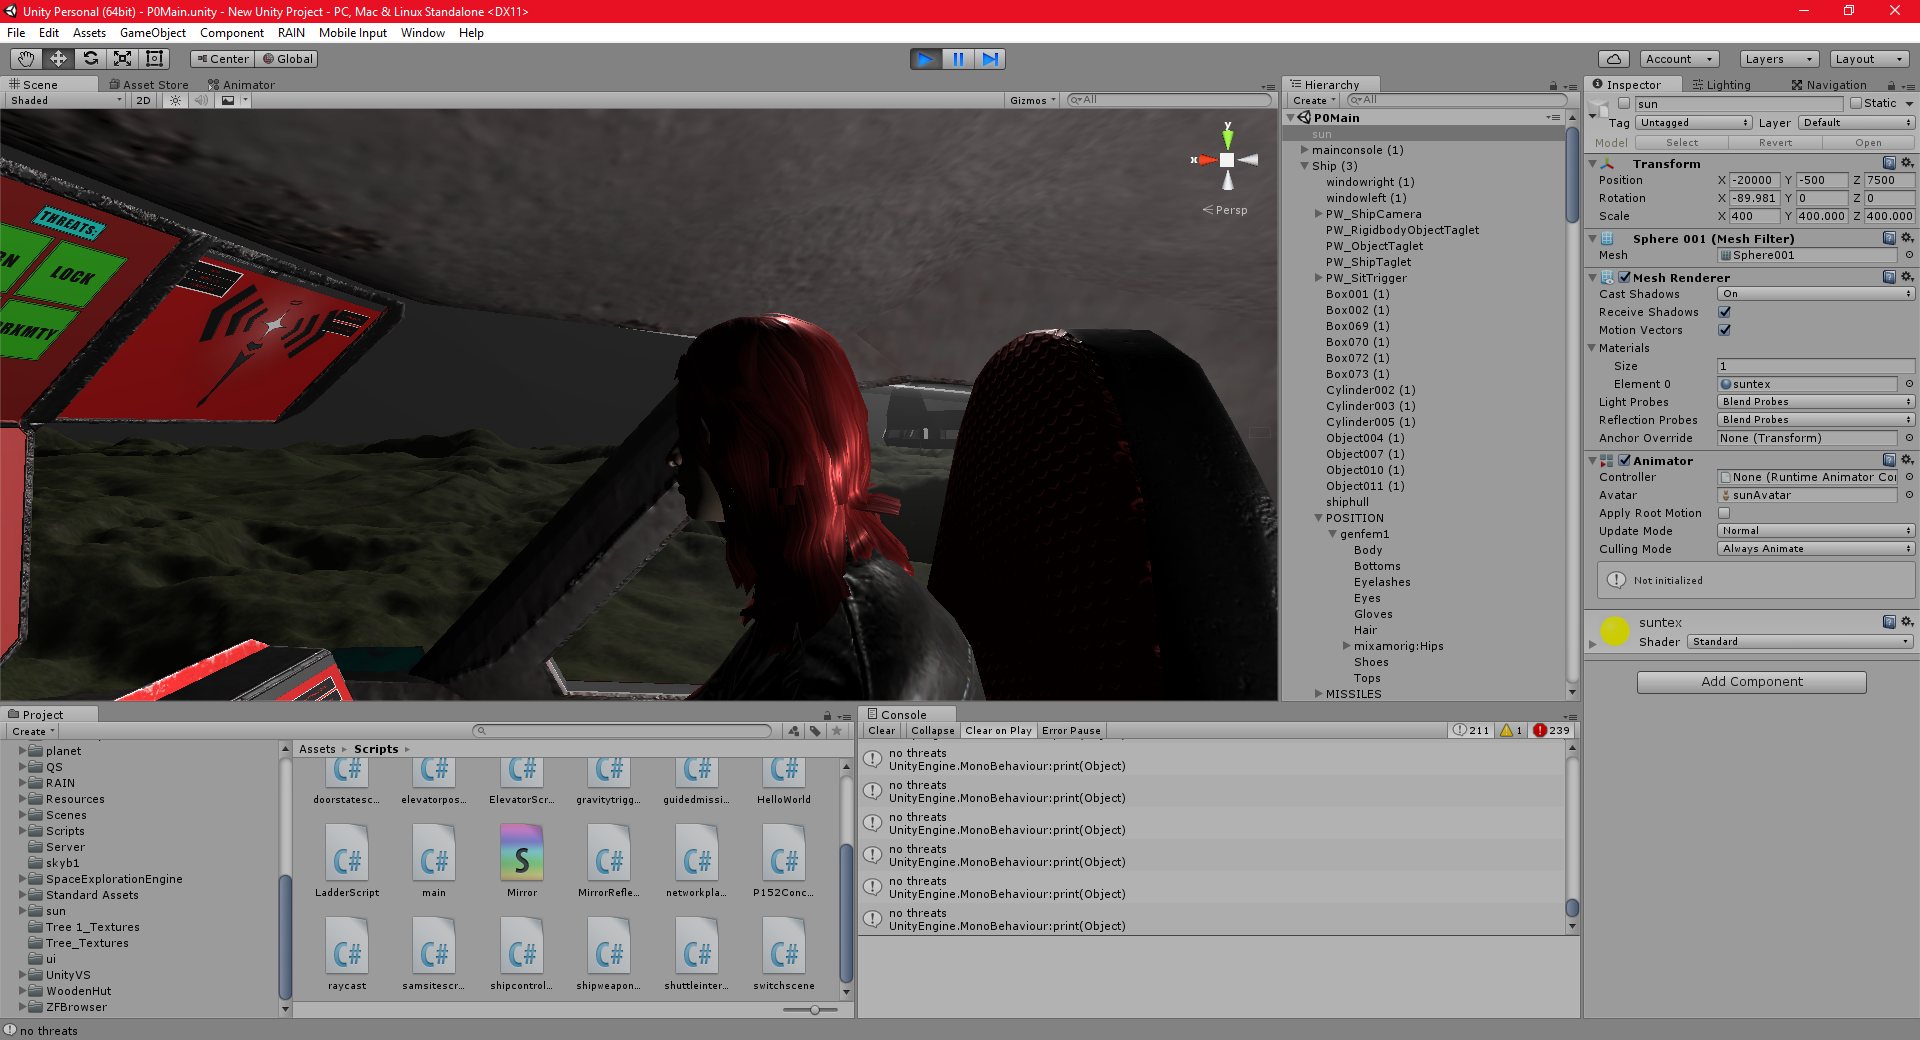The height and width of the screenshot is (1040, 1920).
Task: Click the search by type icon in Project
Action: 794,731
